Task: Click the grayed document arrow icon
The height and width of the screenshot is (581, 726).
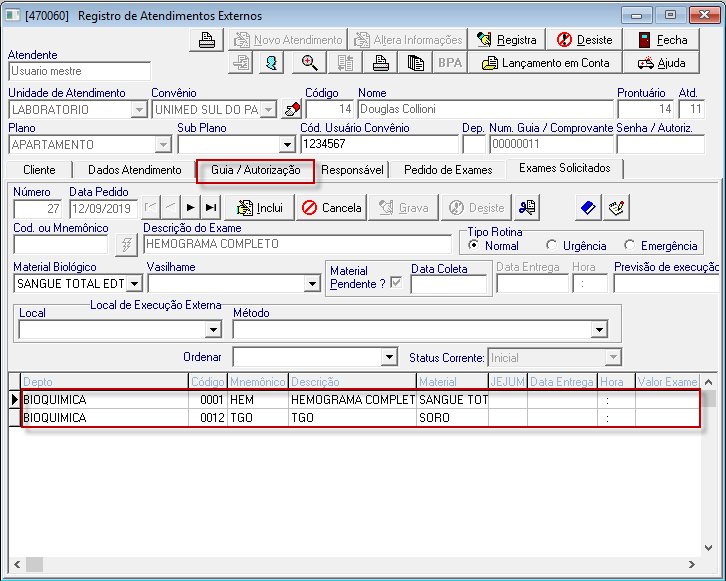Action: pyautogui.click(x=241, y=62)
